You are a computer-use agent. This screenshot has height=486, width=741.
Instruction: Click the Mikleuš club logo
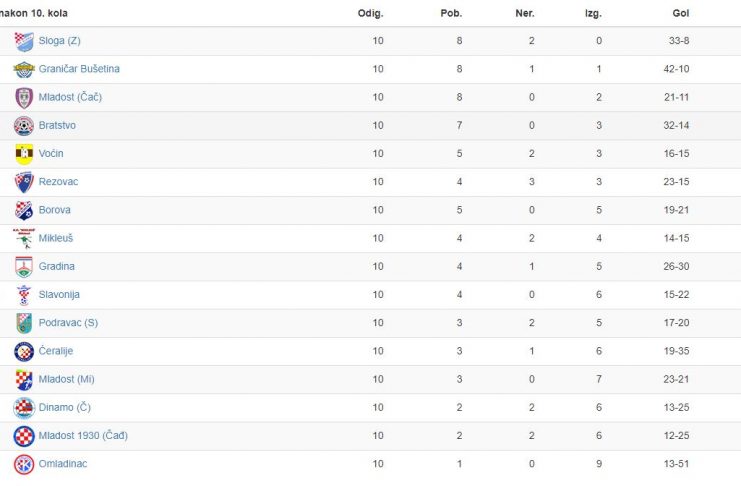(24, 239)
